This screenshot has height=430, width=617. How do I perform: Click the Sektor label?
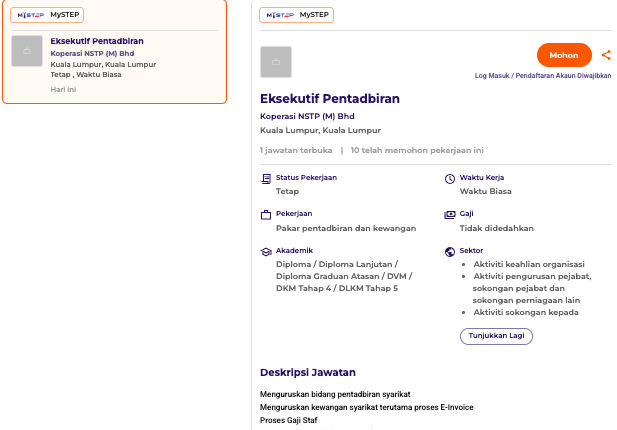[471, 251]
